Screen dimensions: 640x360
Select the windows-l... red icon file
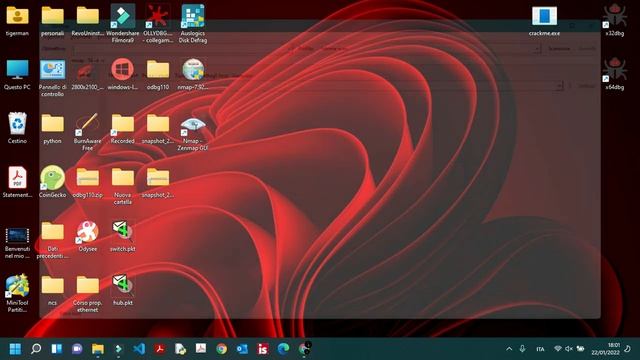pos(123,70)
